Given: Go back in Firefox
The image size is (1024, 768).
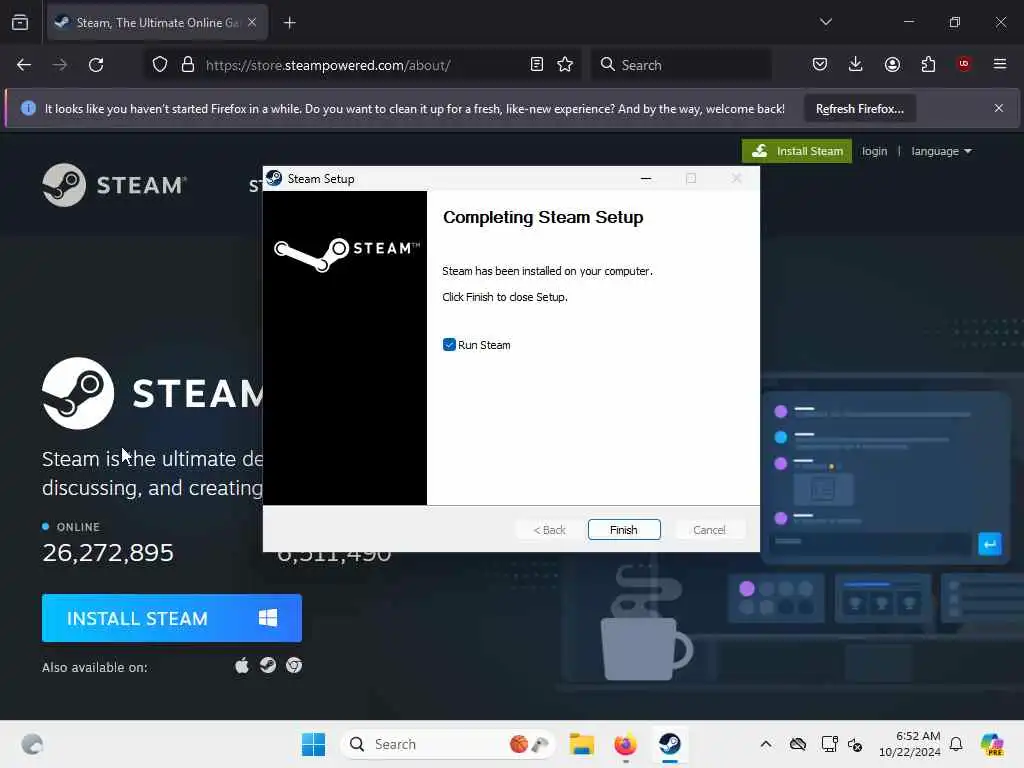Looking at the screenshot, I should 24,65.
